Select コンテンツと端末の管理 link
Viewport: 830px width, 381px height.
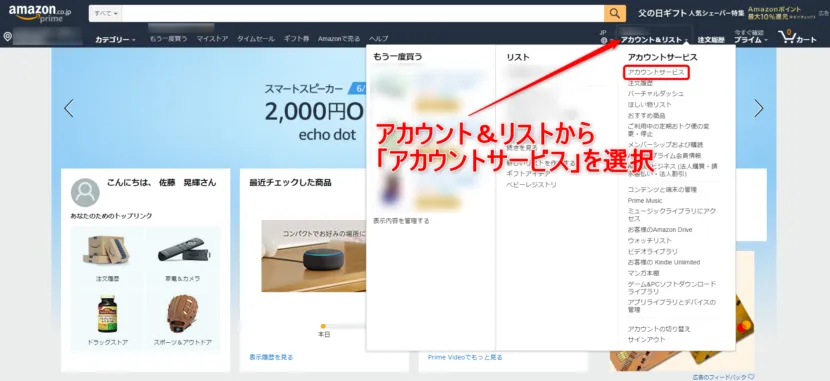click(662, 189)
